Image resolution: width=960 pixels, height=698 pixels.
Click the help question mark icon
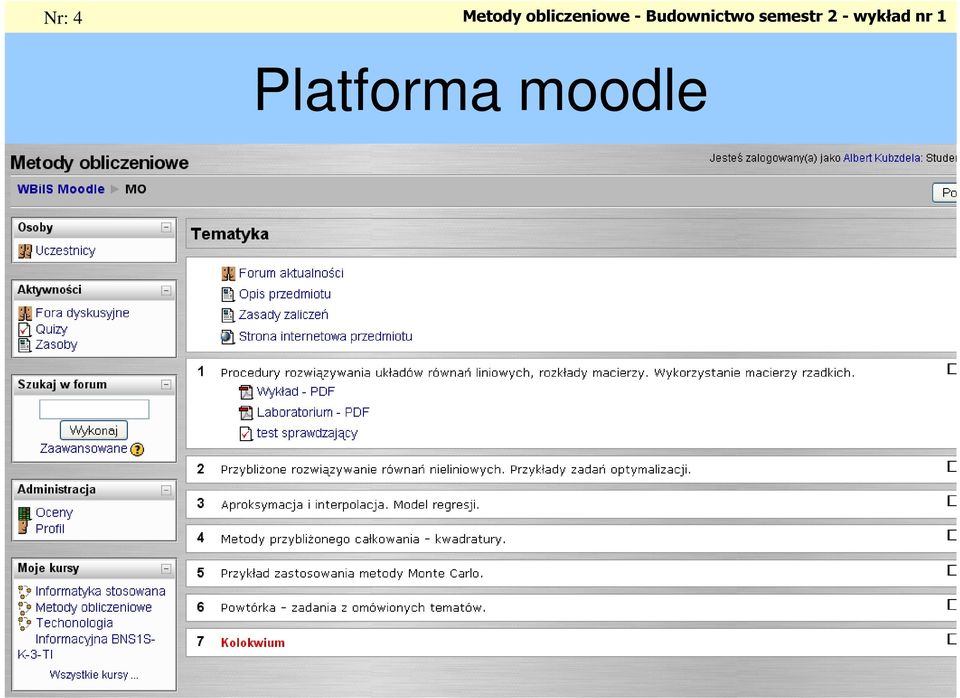pos(137,449)
